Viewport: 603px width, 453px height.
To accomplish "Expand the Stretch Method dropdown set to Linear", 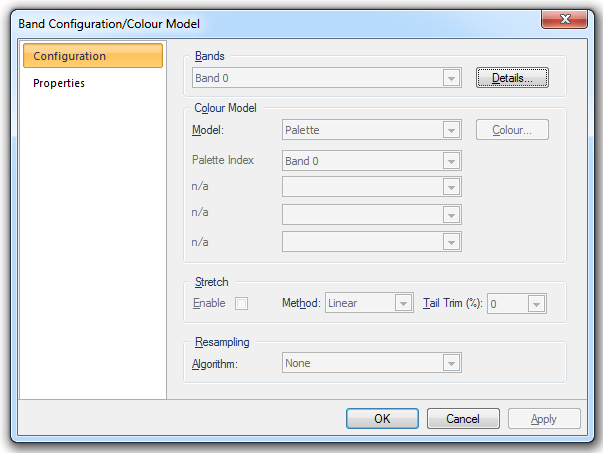I will (369, 303).
